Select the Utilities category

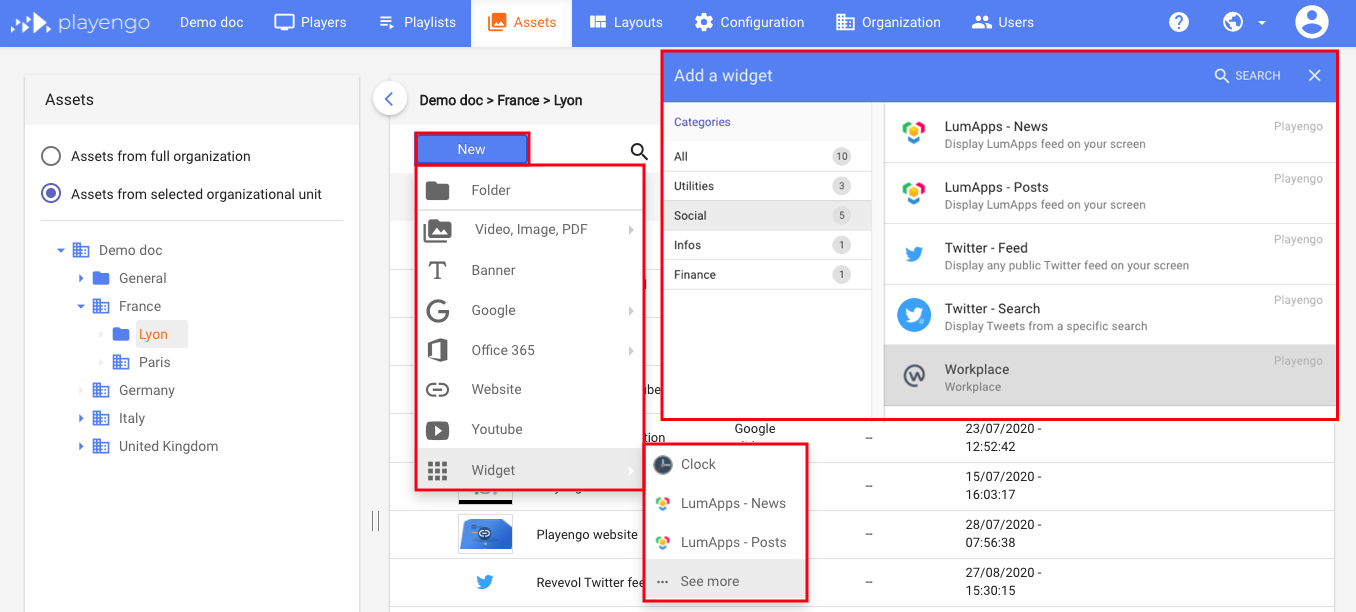click(x=767, y=186)
